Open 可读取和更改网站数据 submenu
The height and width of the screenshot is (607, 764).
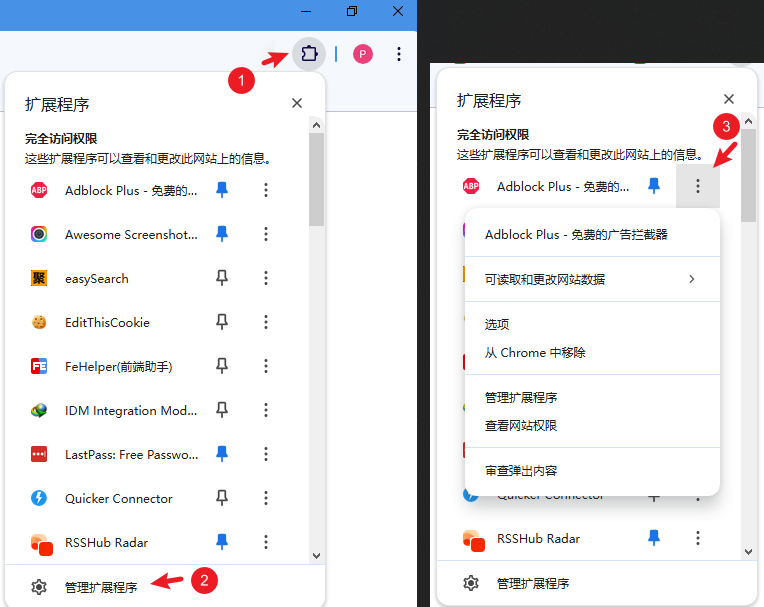[592, 279]
